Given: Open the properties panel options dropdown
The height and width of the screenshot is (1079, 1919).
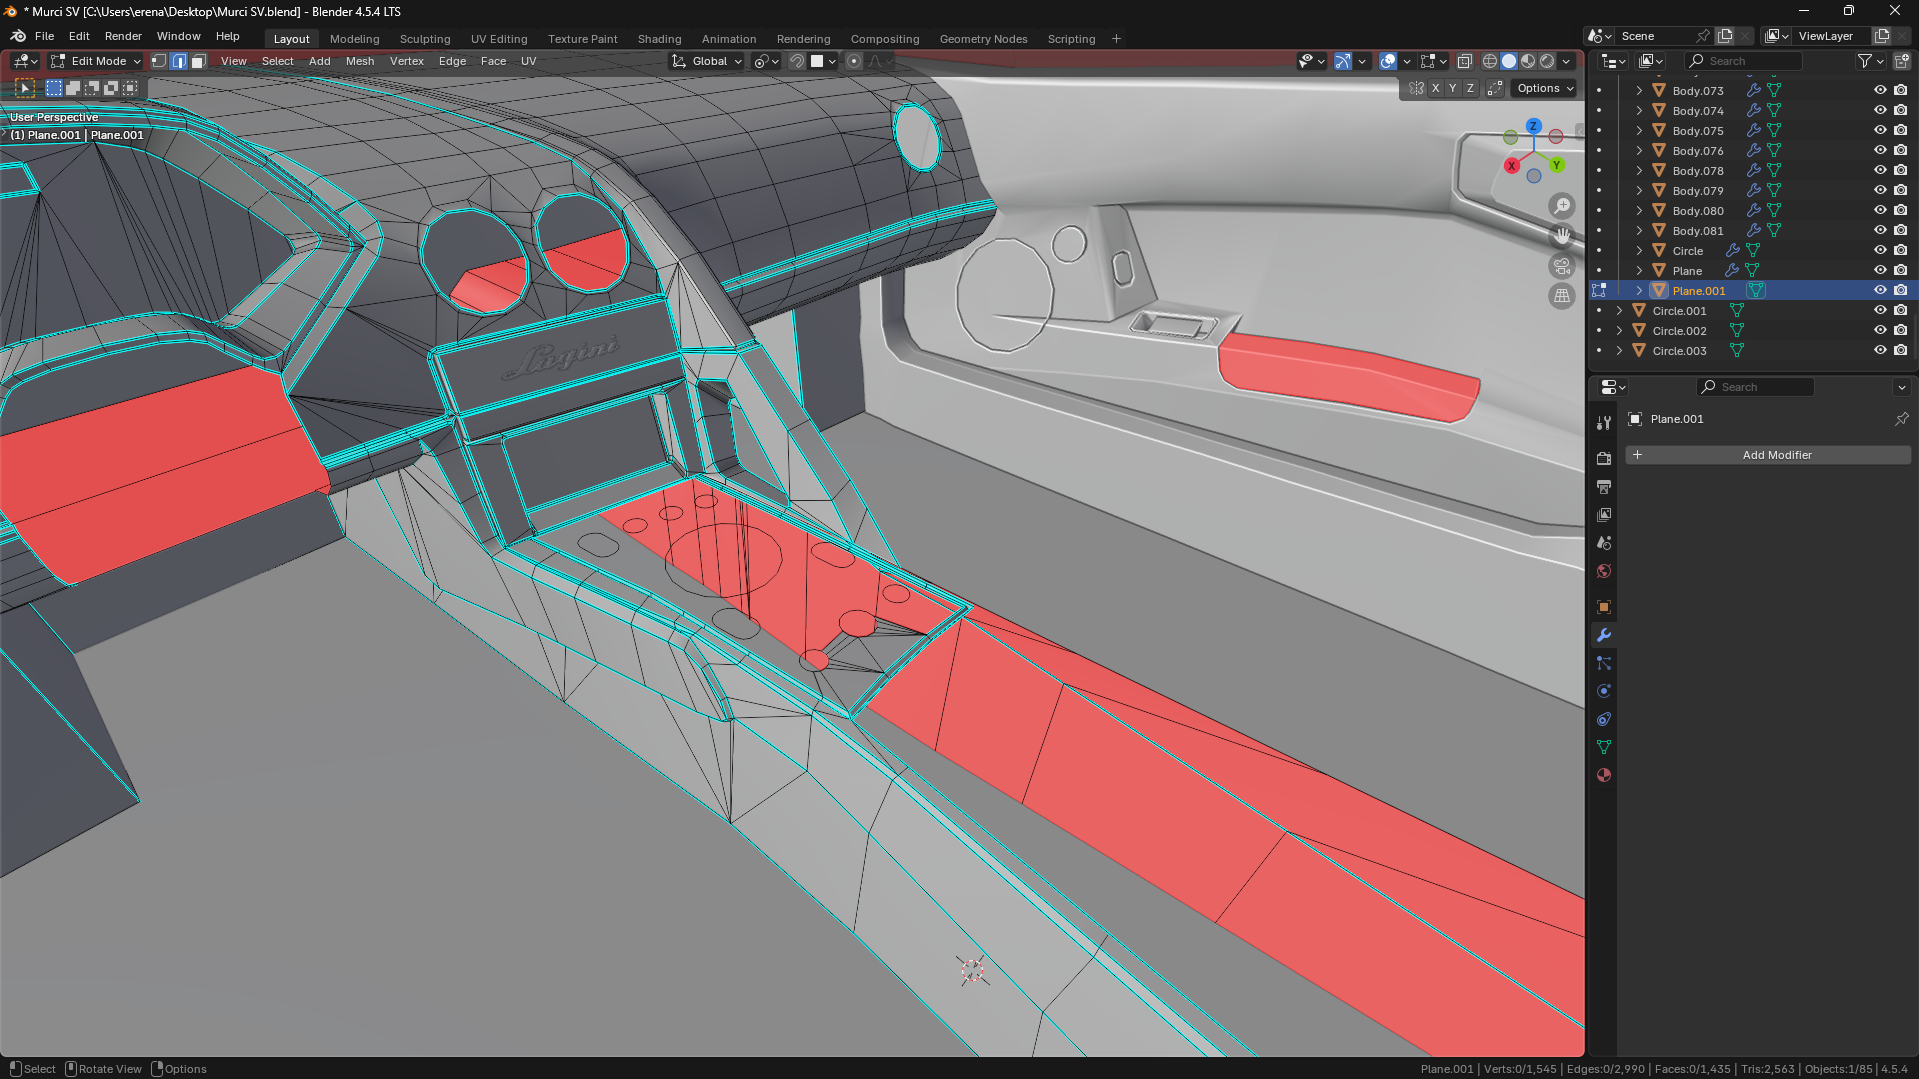Looking at the screenshot, I should click(x=1901, y=387).
